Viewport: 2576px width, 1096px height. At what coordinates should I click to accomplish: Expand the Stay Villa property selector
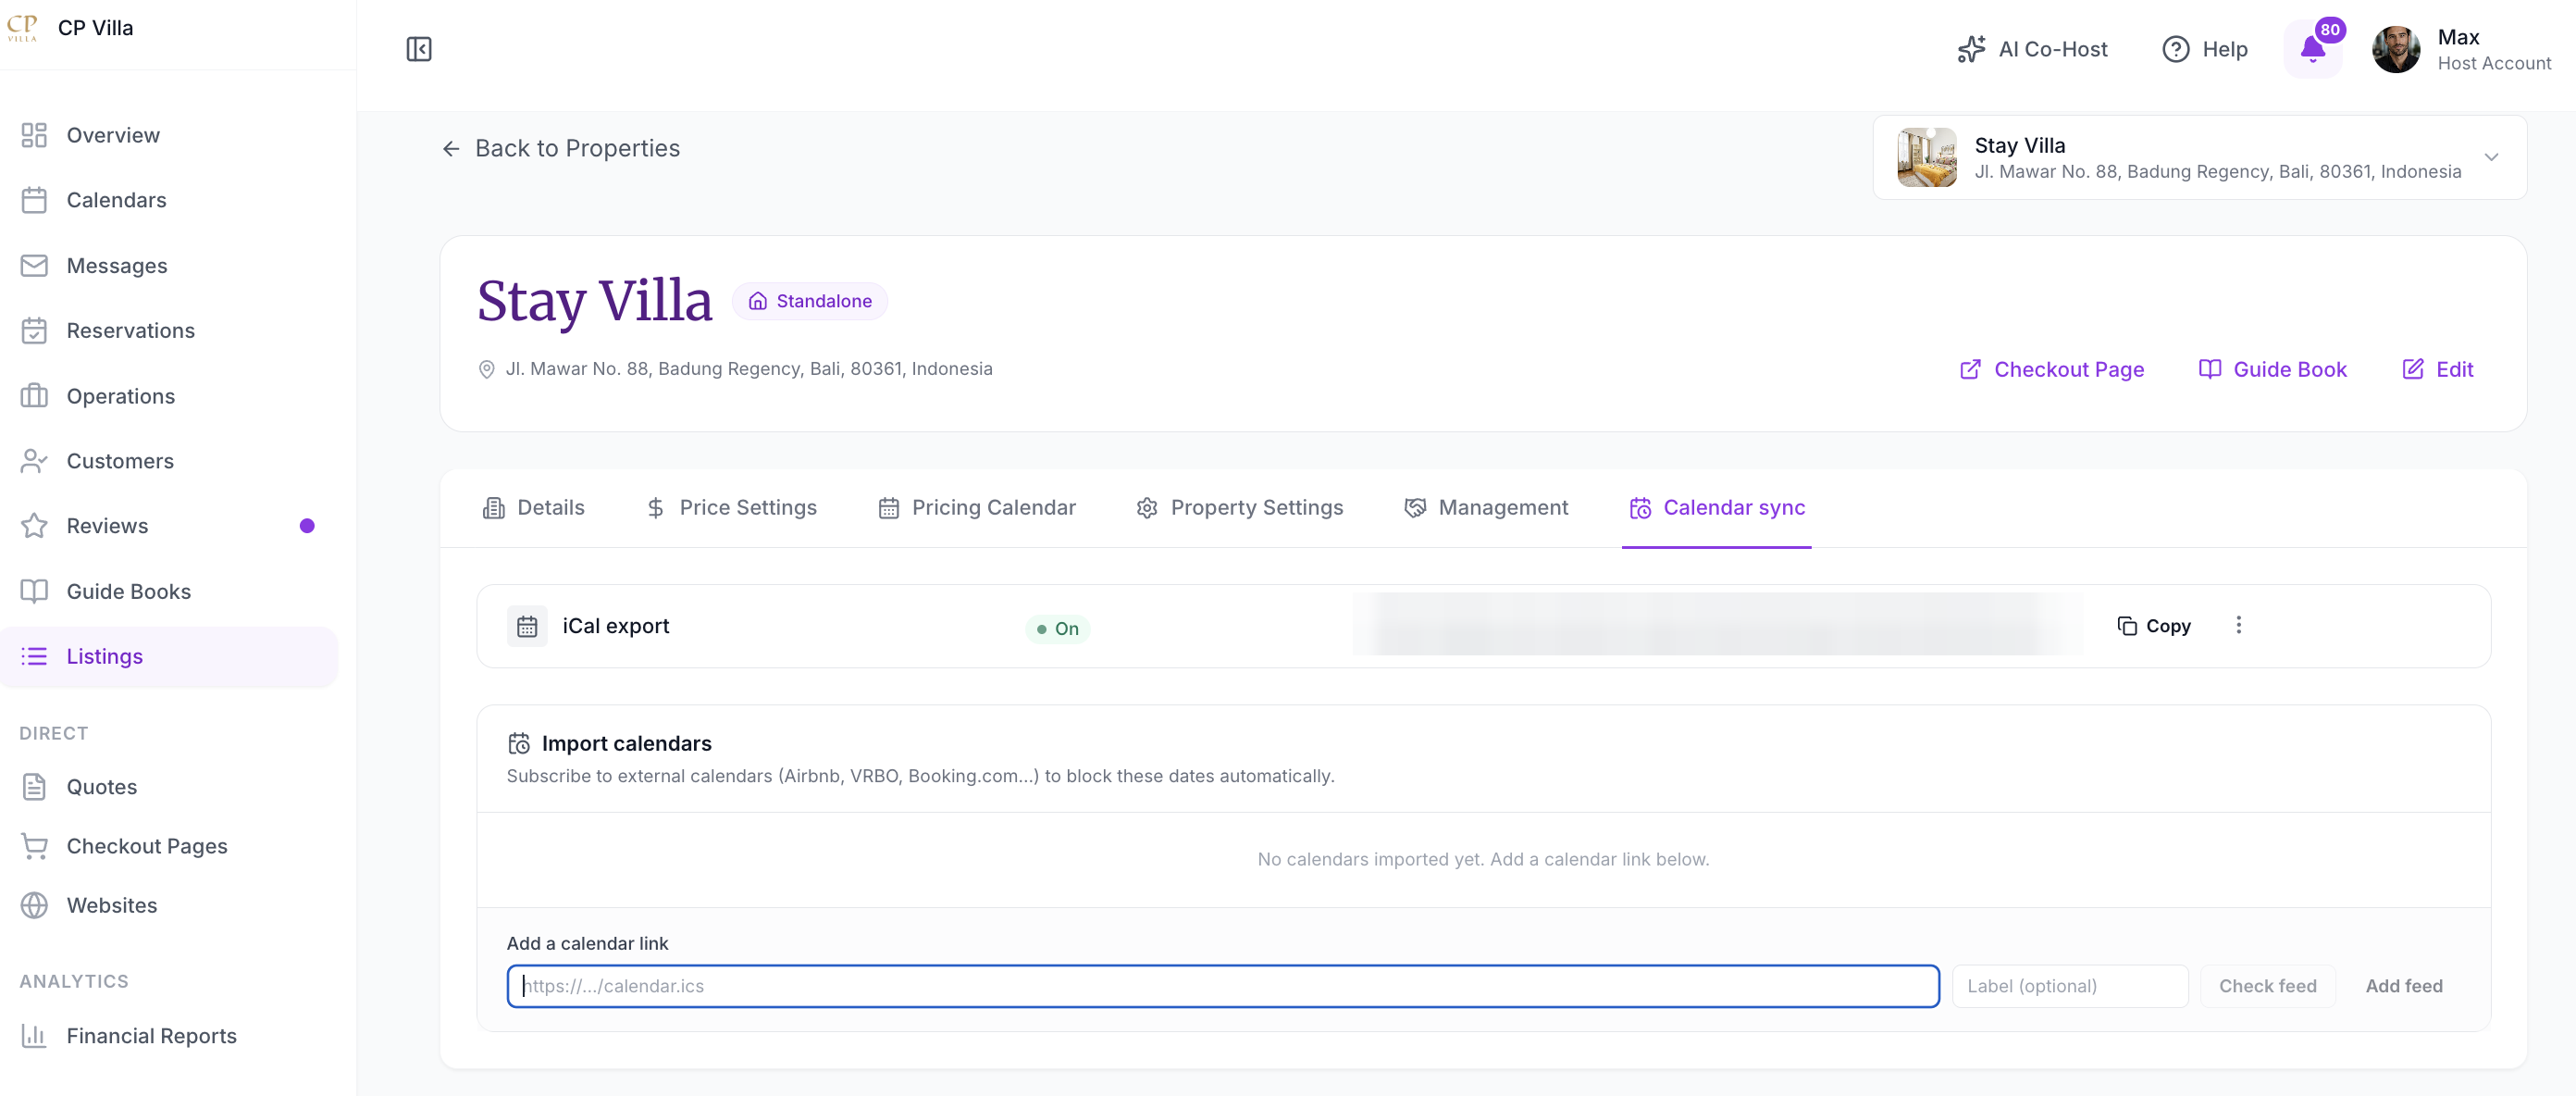pyautogui.click(x=2199, y=158)
